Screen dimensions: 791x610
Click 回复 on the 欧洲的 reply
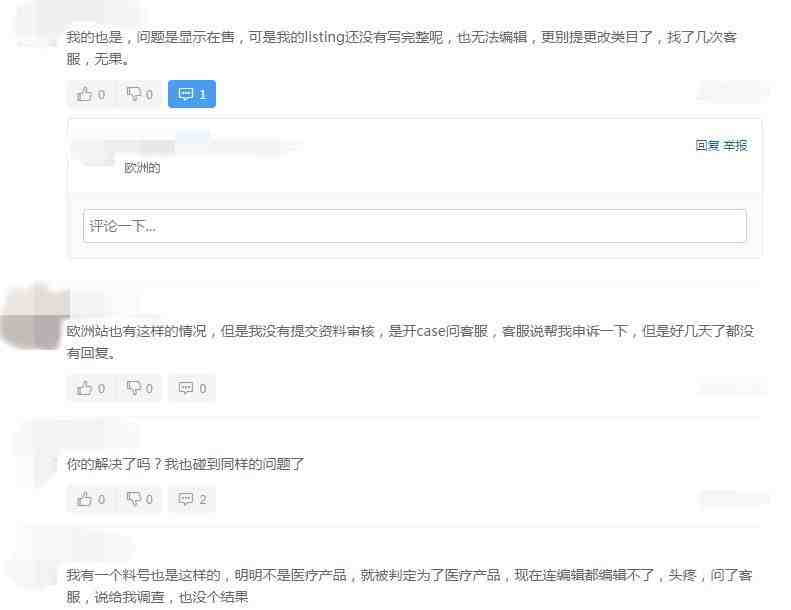click(707, 145)
